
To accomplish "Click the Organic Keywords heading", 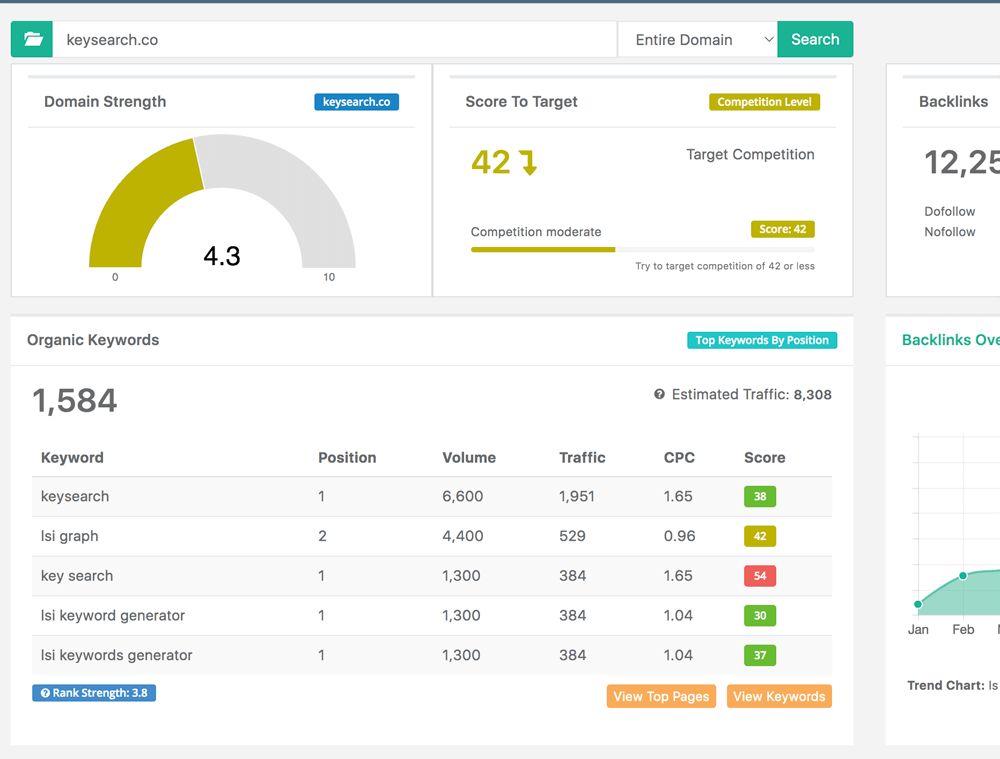I will click(93, 340).
